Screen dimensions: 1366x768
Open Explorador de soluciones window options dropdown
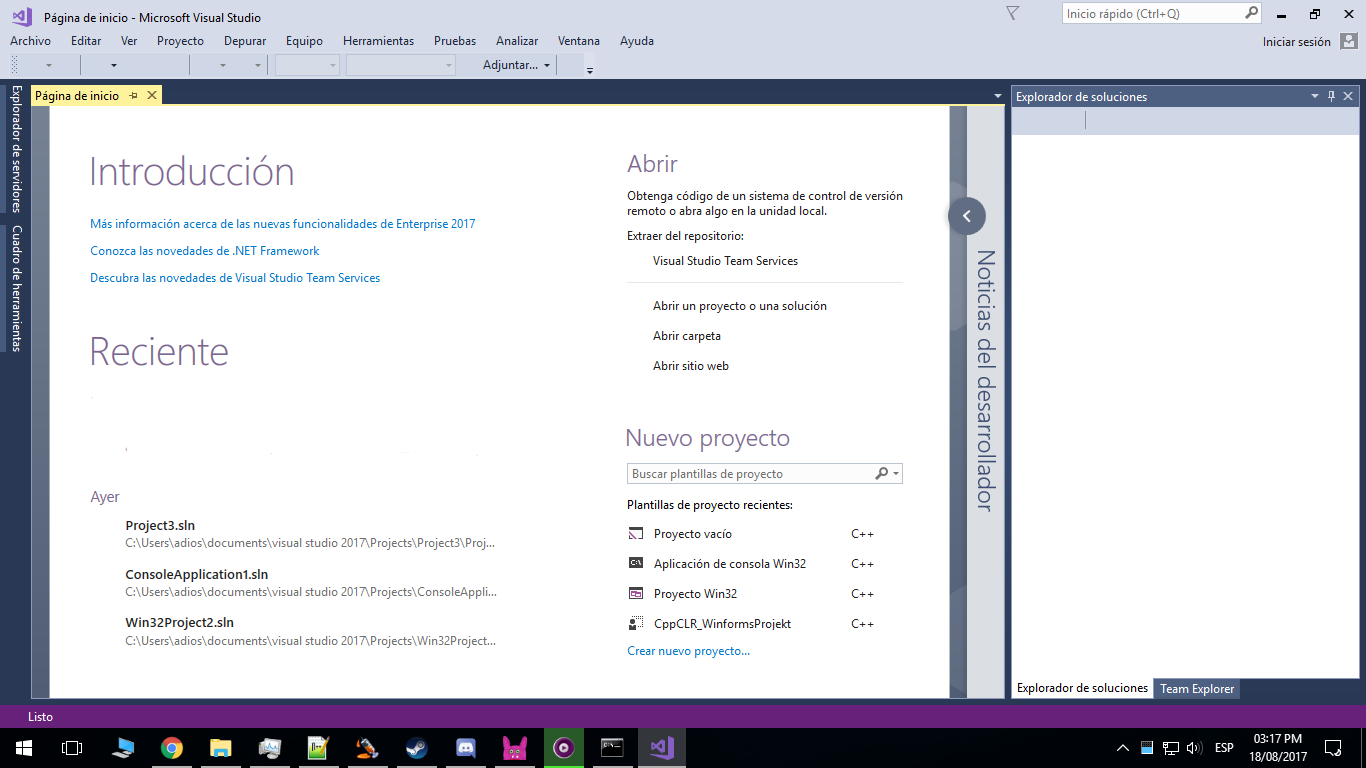[x=1315, y=96]
